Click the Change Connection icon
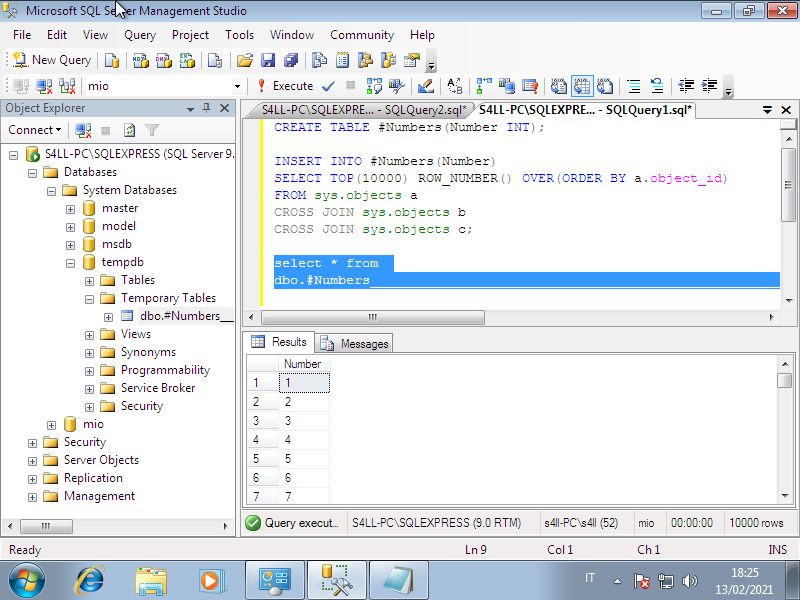Screen dimensions: 800x600 tap(67, 86)
